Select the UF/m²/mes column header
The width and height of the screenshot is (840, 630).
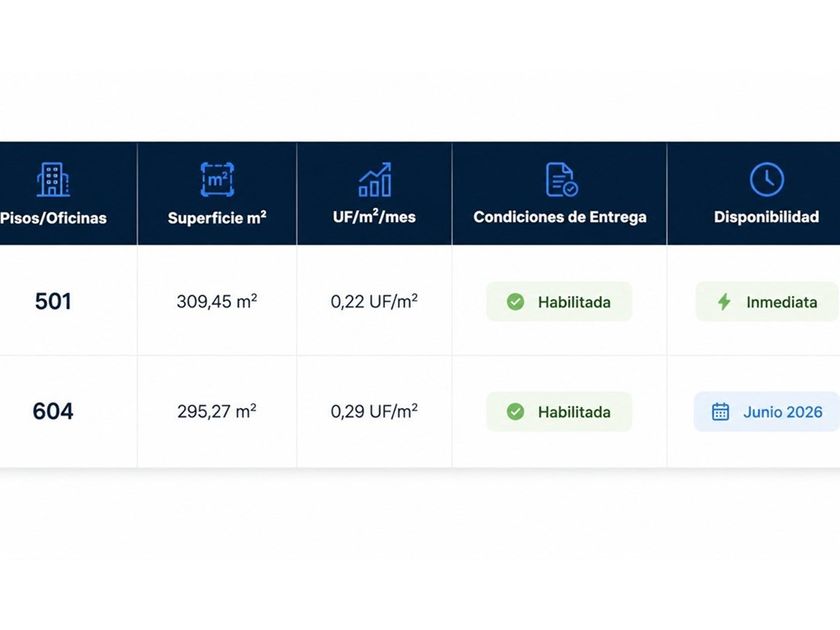[374, 217]
